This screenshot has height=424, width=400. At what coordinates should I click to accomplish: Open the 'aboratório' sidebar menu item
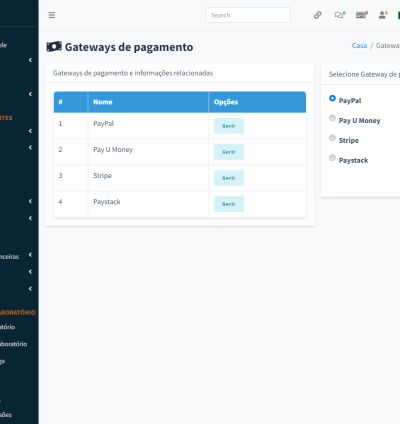pyautogui.click(x=13, y=344)
